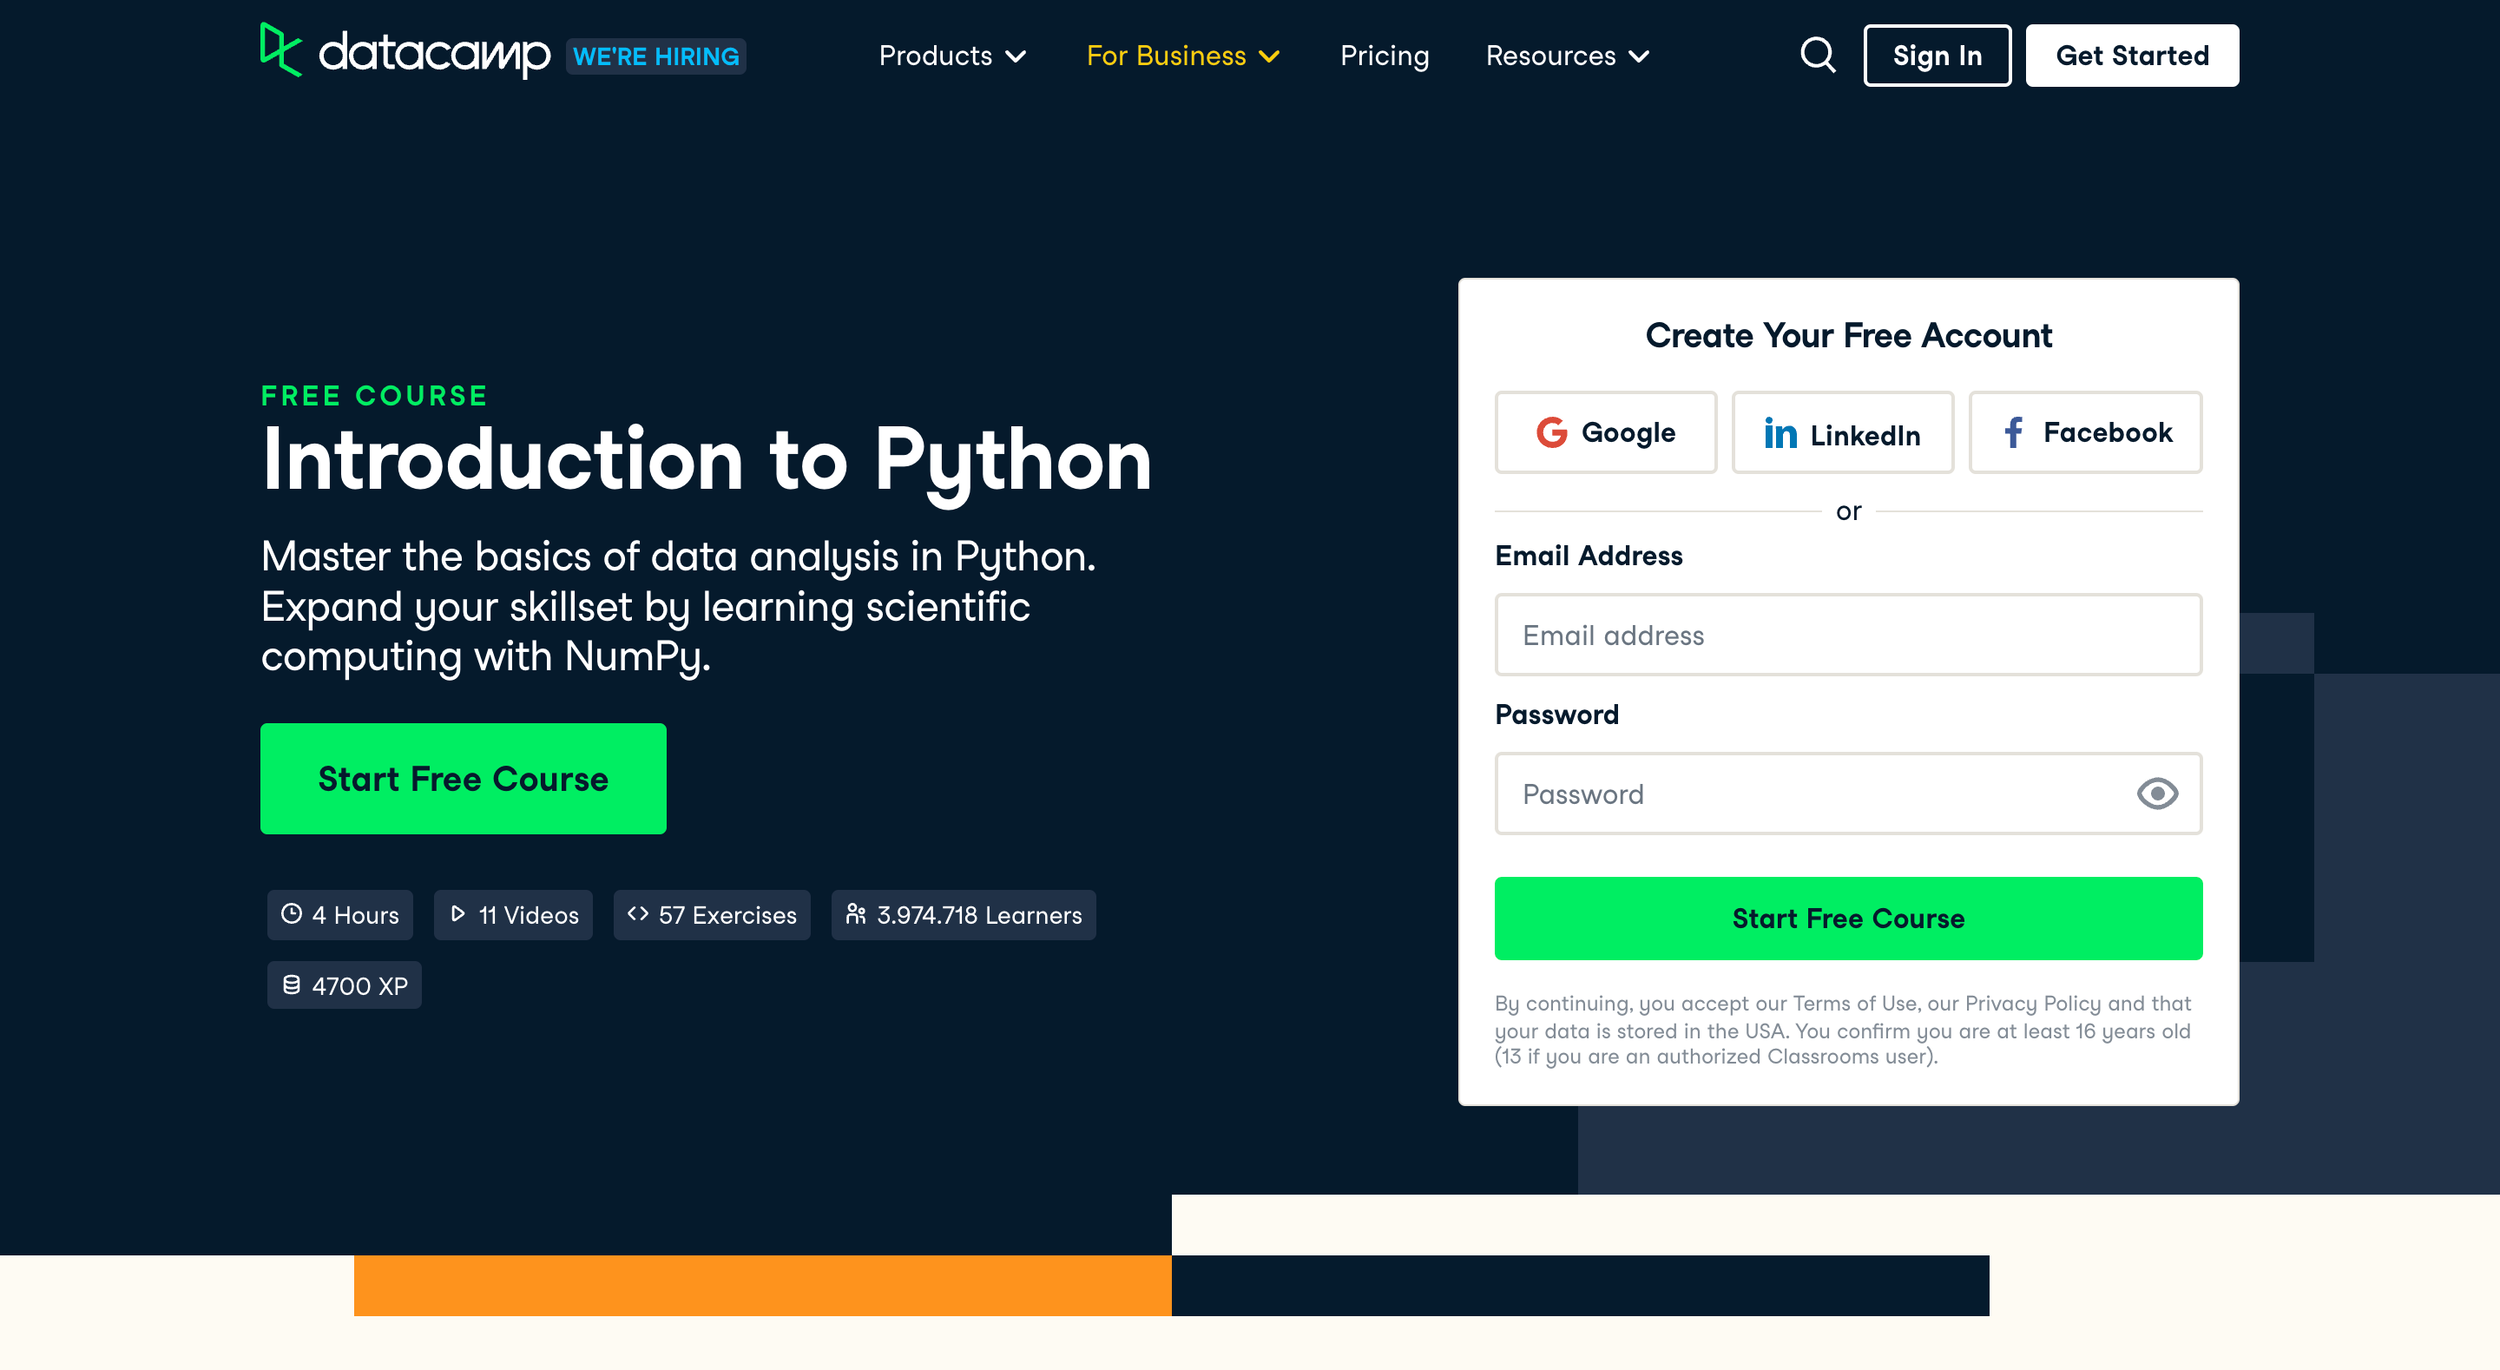Image resolution: width=2500 pixels, height=1370 pixels.
Task: Submit form with Start Free Course button
Action: (1848, 919)
